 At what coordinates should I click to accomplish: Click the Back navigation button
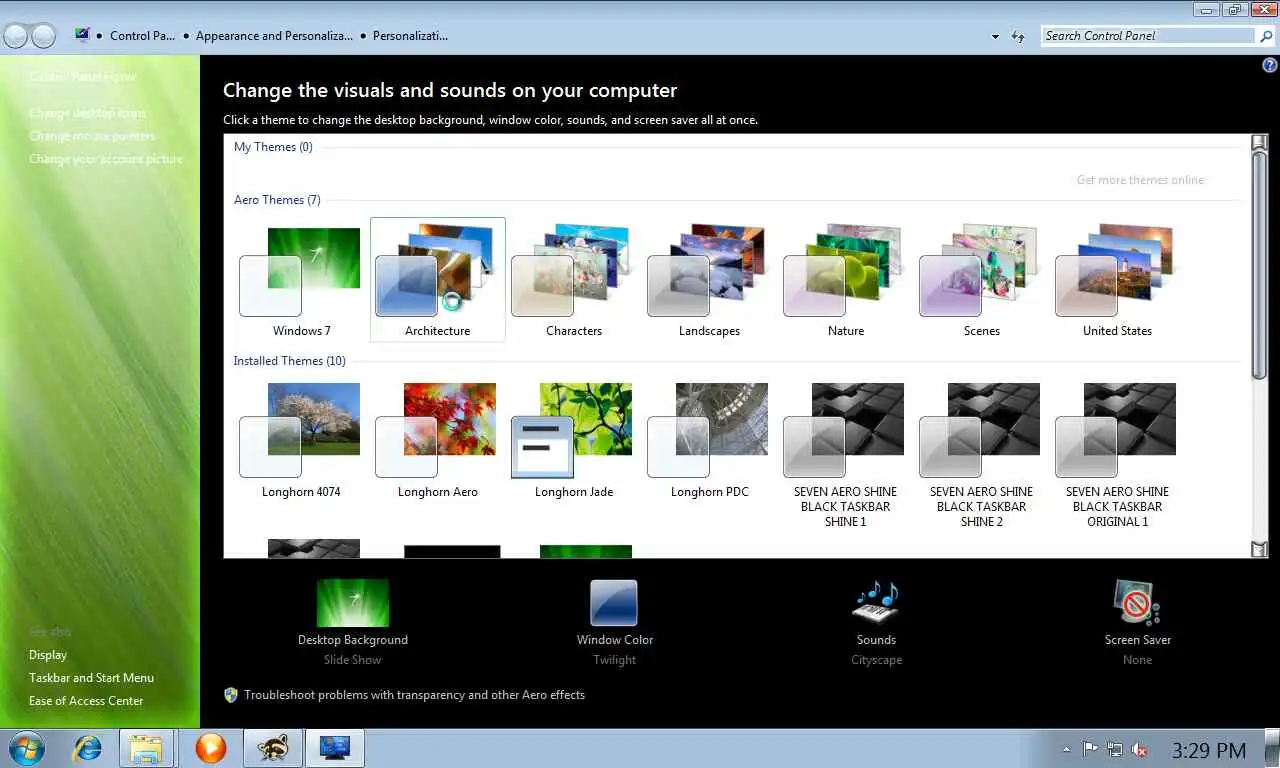16,36
